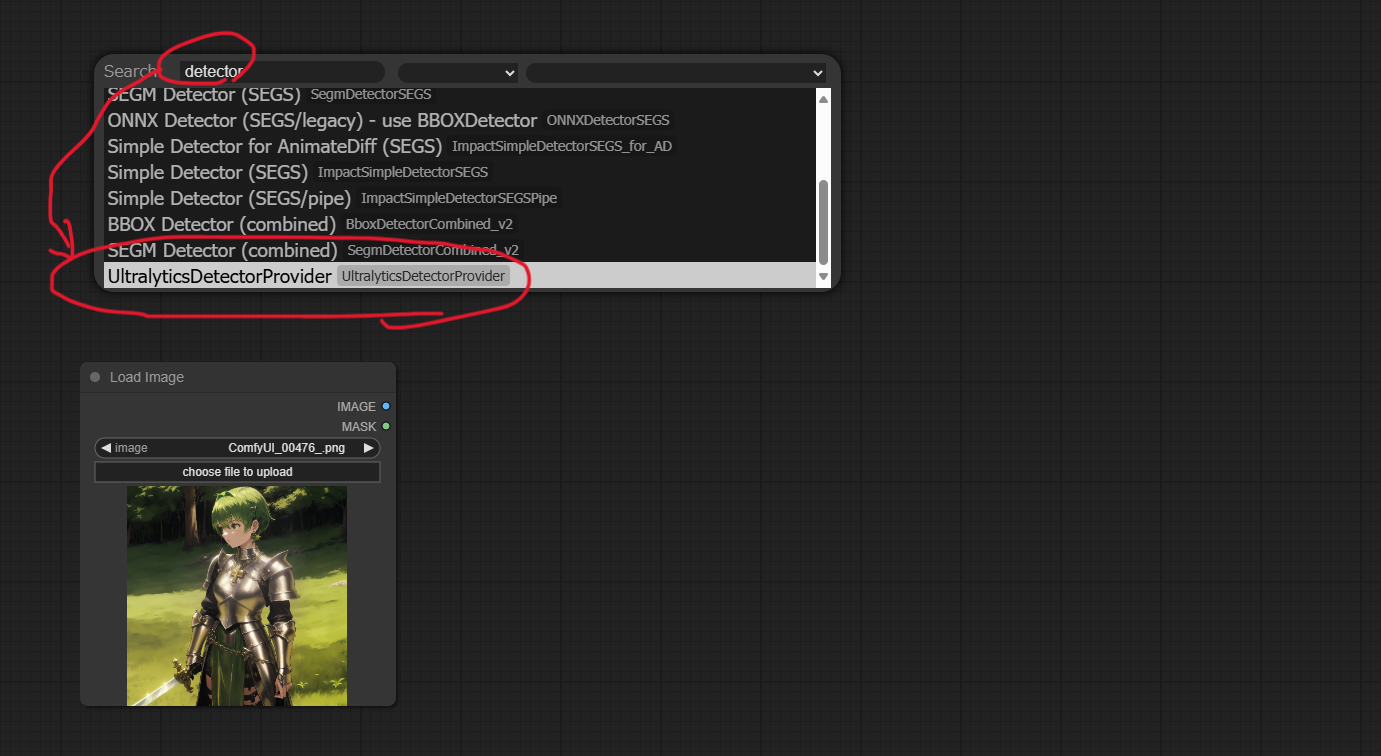Select UltralyticsDetectorProvider from results
This screenshot has height=756, width=1381.
[460, 276]
